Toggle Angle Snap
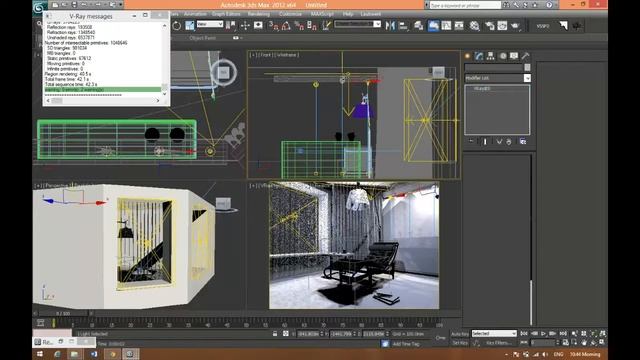The image size is (640, 360). (x=286, y=25)
